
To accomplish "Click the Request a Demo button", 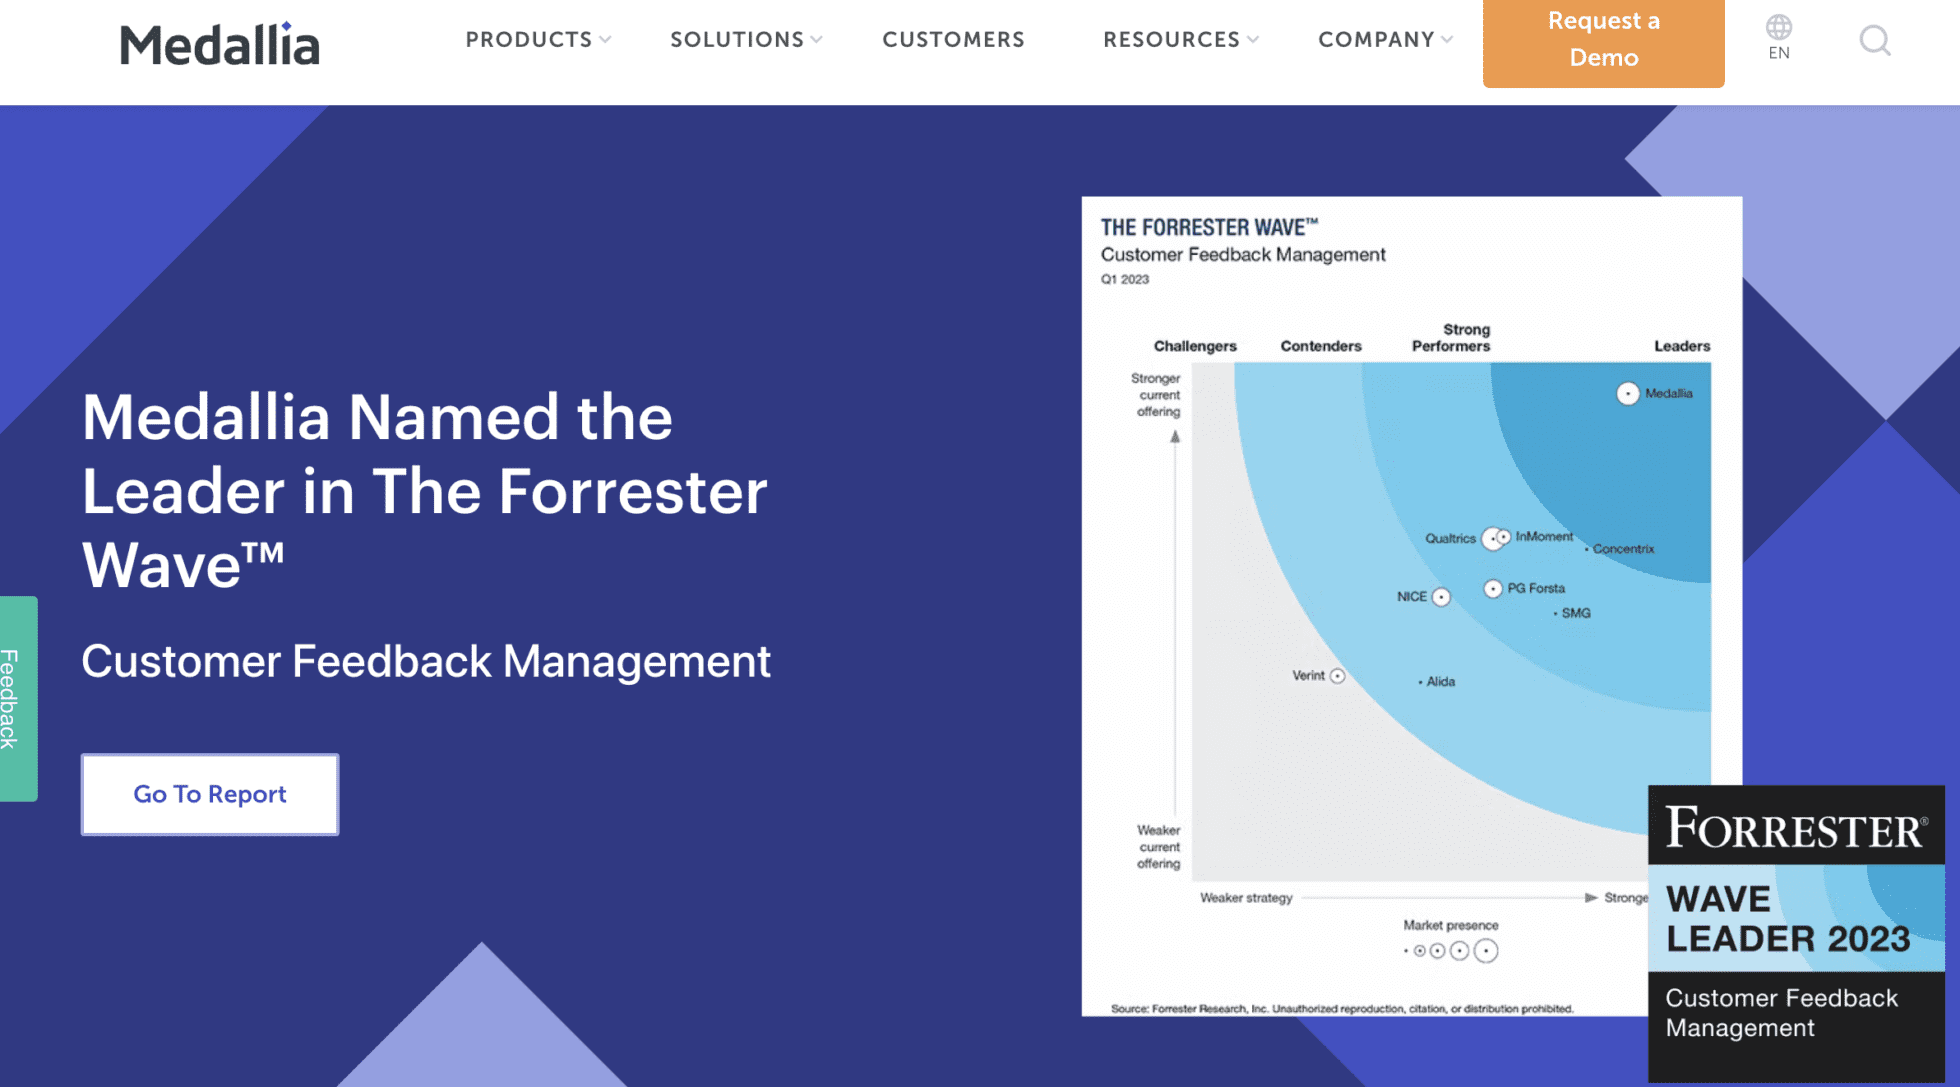I will [1603, 42].
